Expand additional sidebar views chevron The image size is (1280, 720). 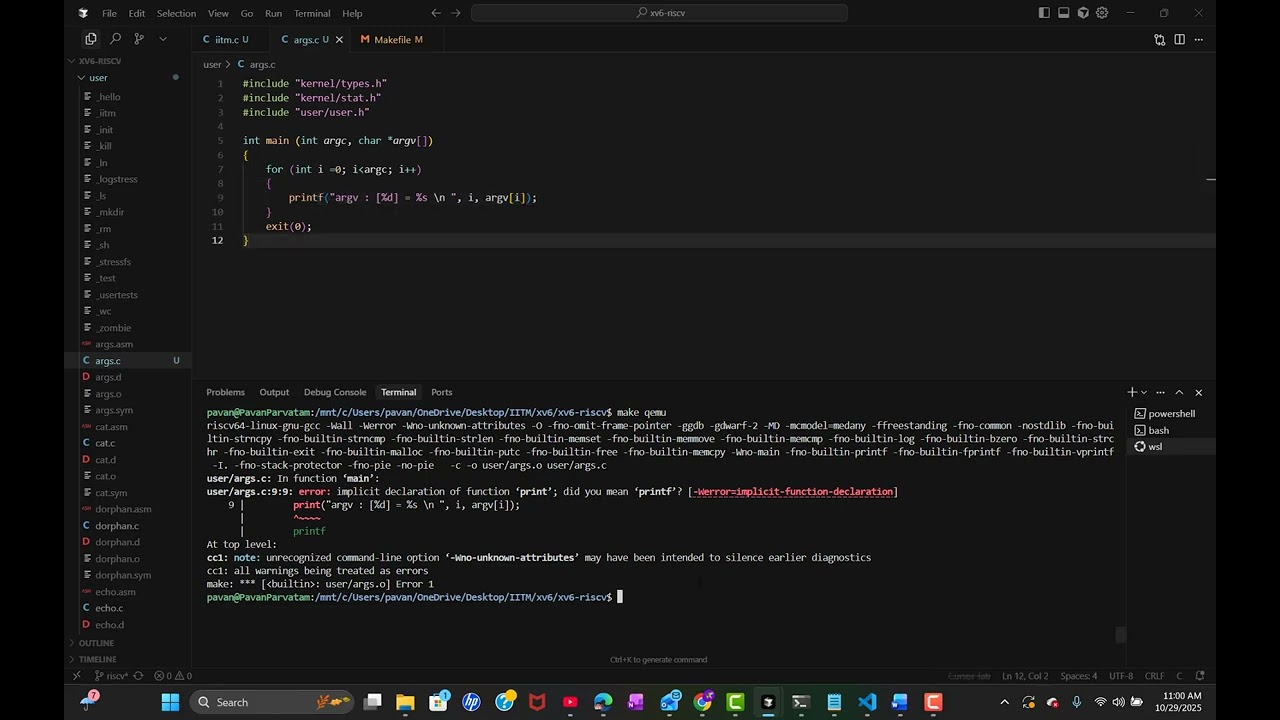tap(163, 39)
